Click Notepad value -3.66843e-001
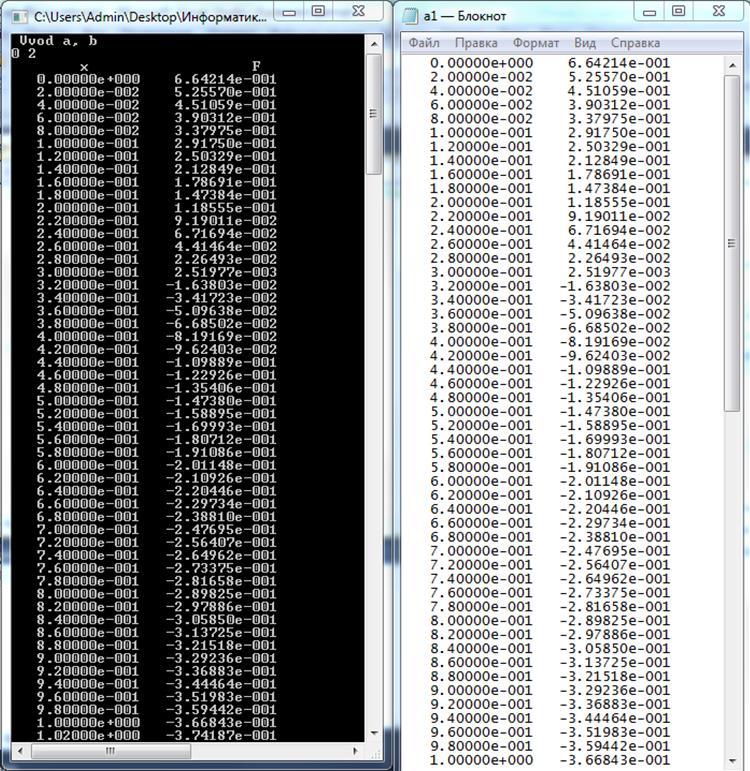Image resolution: width=750 pixels, height=771 pixels. click(615, 760)
